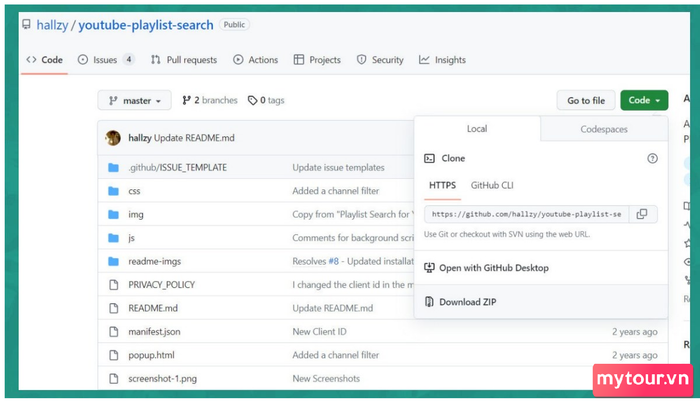Open hallzy owner profile link
This screenshot has height=405, width=700.
pos(52,25)
